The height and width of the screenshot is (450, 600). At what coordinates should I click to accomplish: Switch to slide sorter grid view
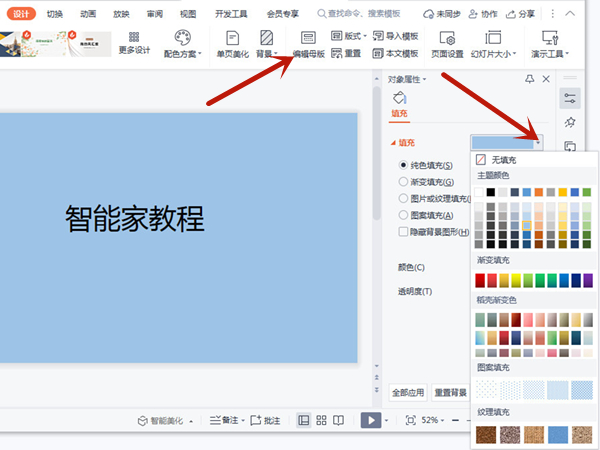point(321,420)
